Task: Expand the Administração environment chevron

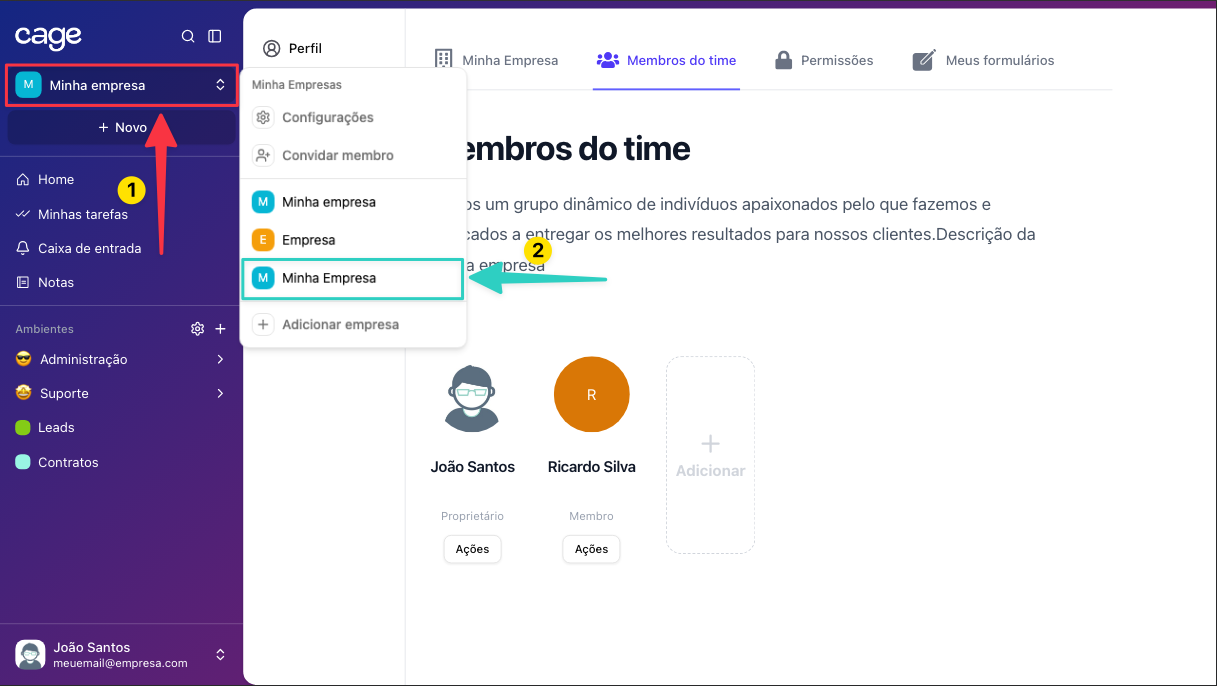Action: pos(220,359)
